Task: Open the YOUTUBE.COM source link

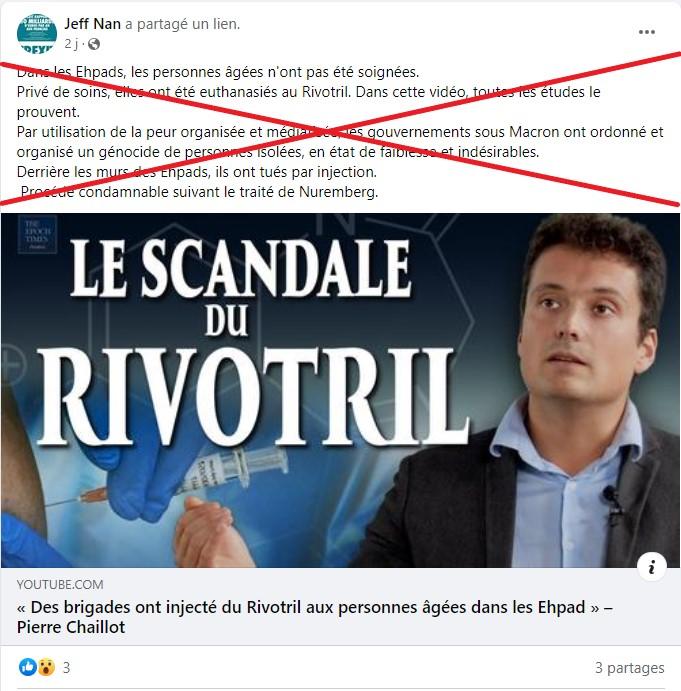Action: point(60,585)
